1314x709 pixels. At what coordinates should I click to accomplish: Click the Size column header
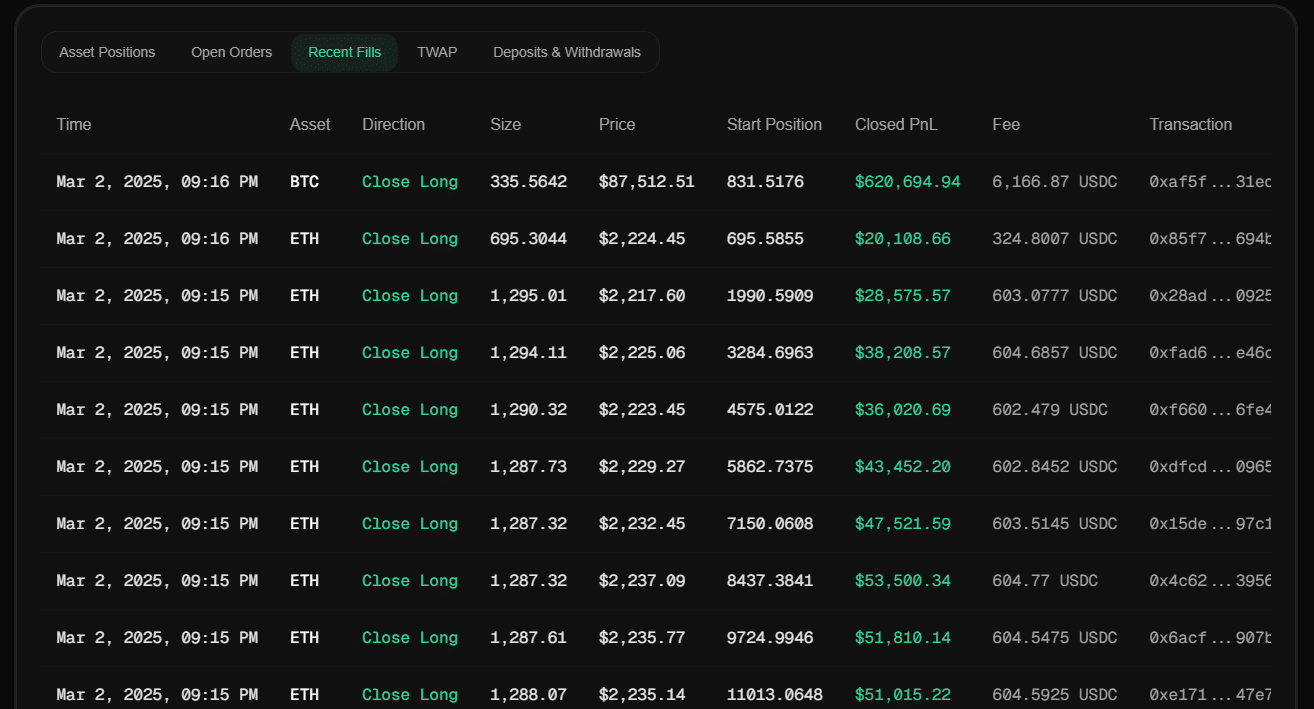coord(505,124)
